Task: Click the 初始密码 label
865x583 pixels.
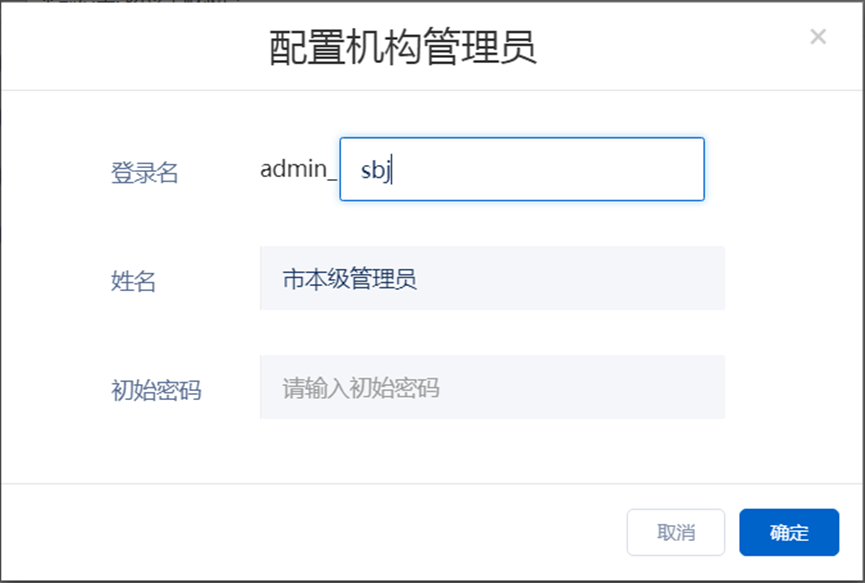Action: coord(155,390)
